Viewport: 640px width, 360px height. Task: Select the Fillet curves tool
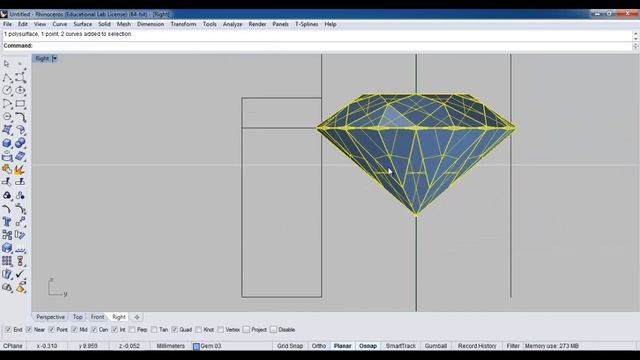coord(20,116)
